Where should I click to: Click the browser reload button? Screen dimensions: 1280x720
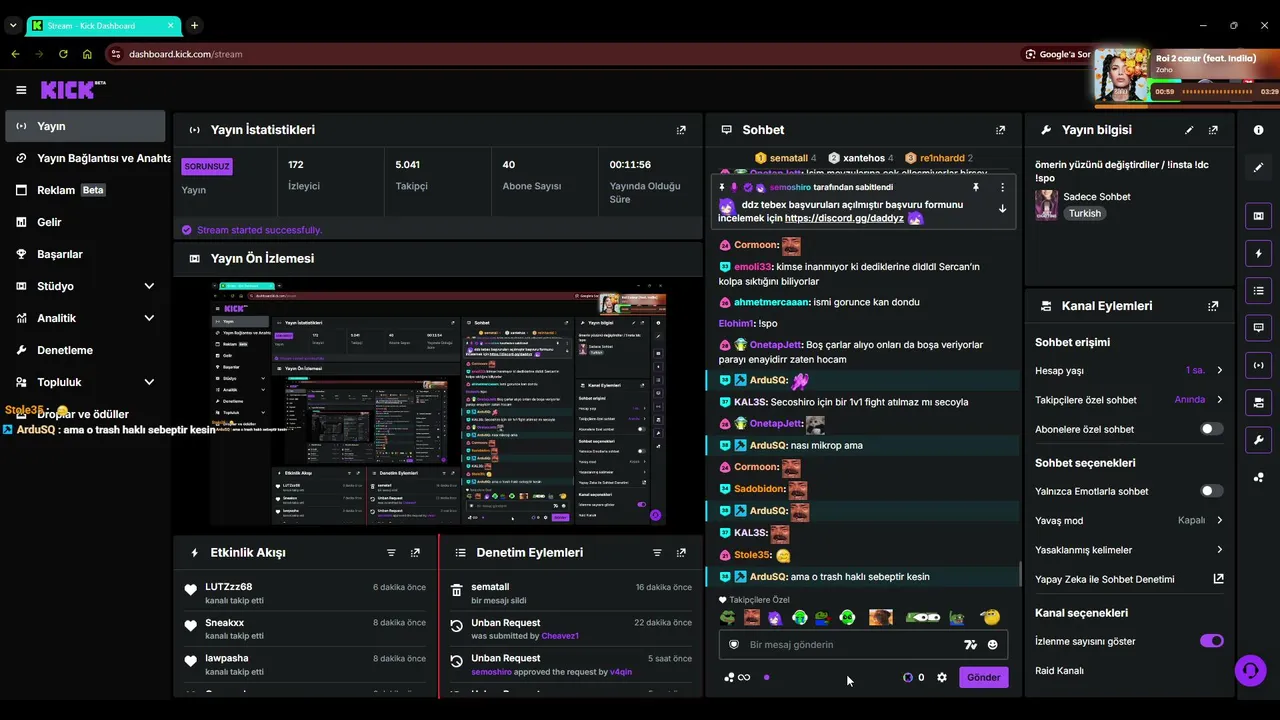click(63, 54)
